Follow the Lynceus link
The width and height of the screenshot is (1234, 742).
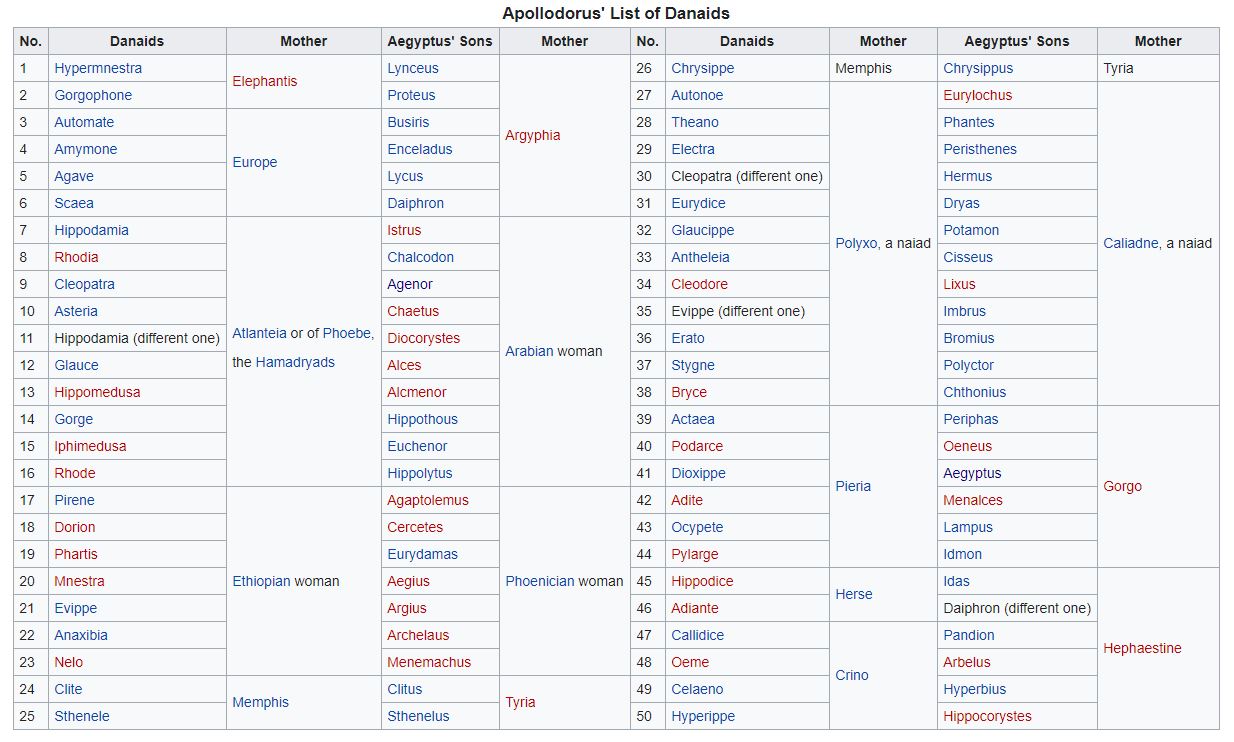click(x=413, y=68)
